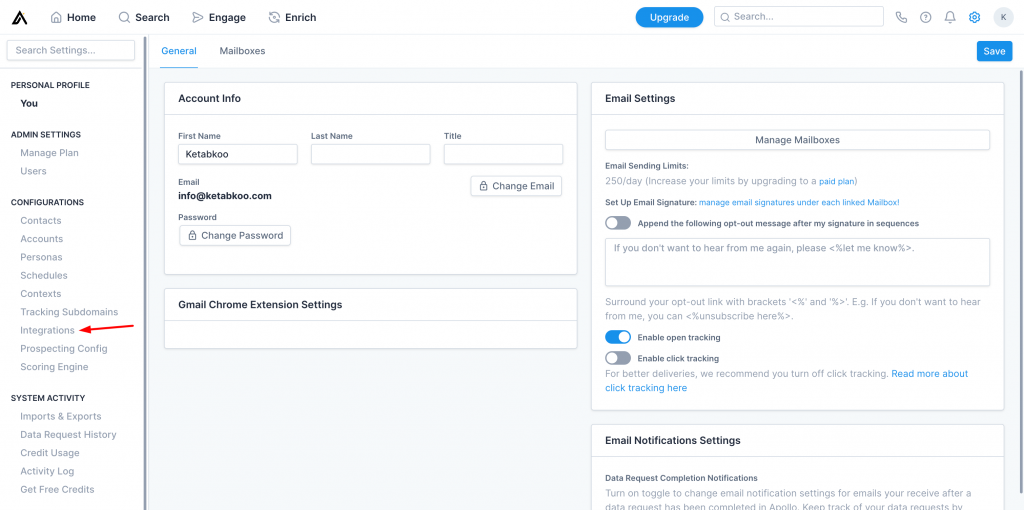Toggle append opt-out message switch
The height and width of the screenshot is (510, 1024).
coord(618,223)
